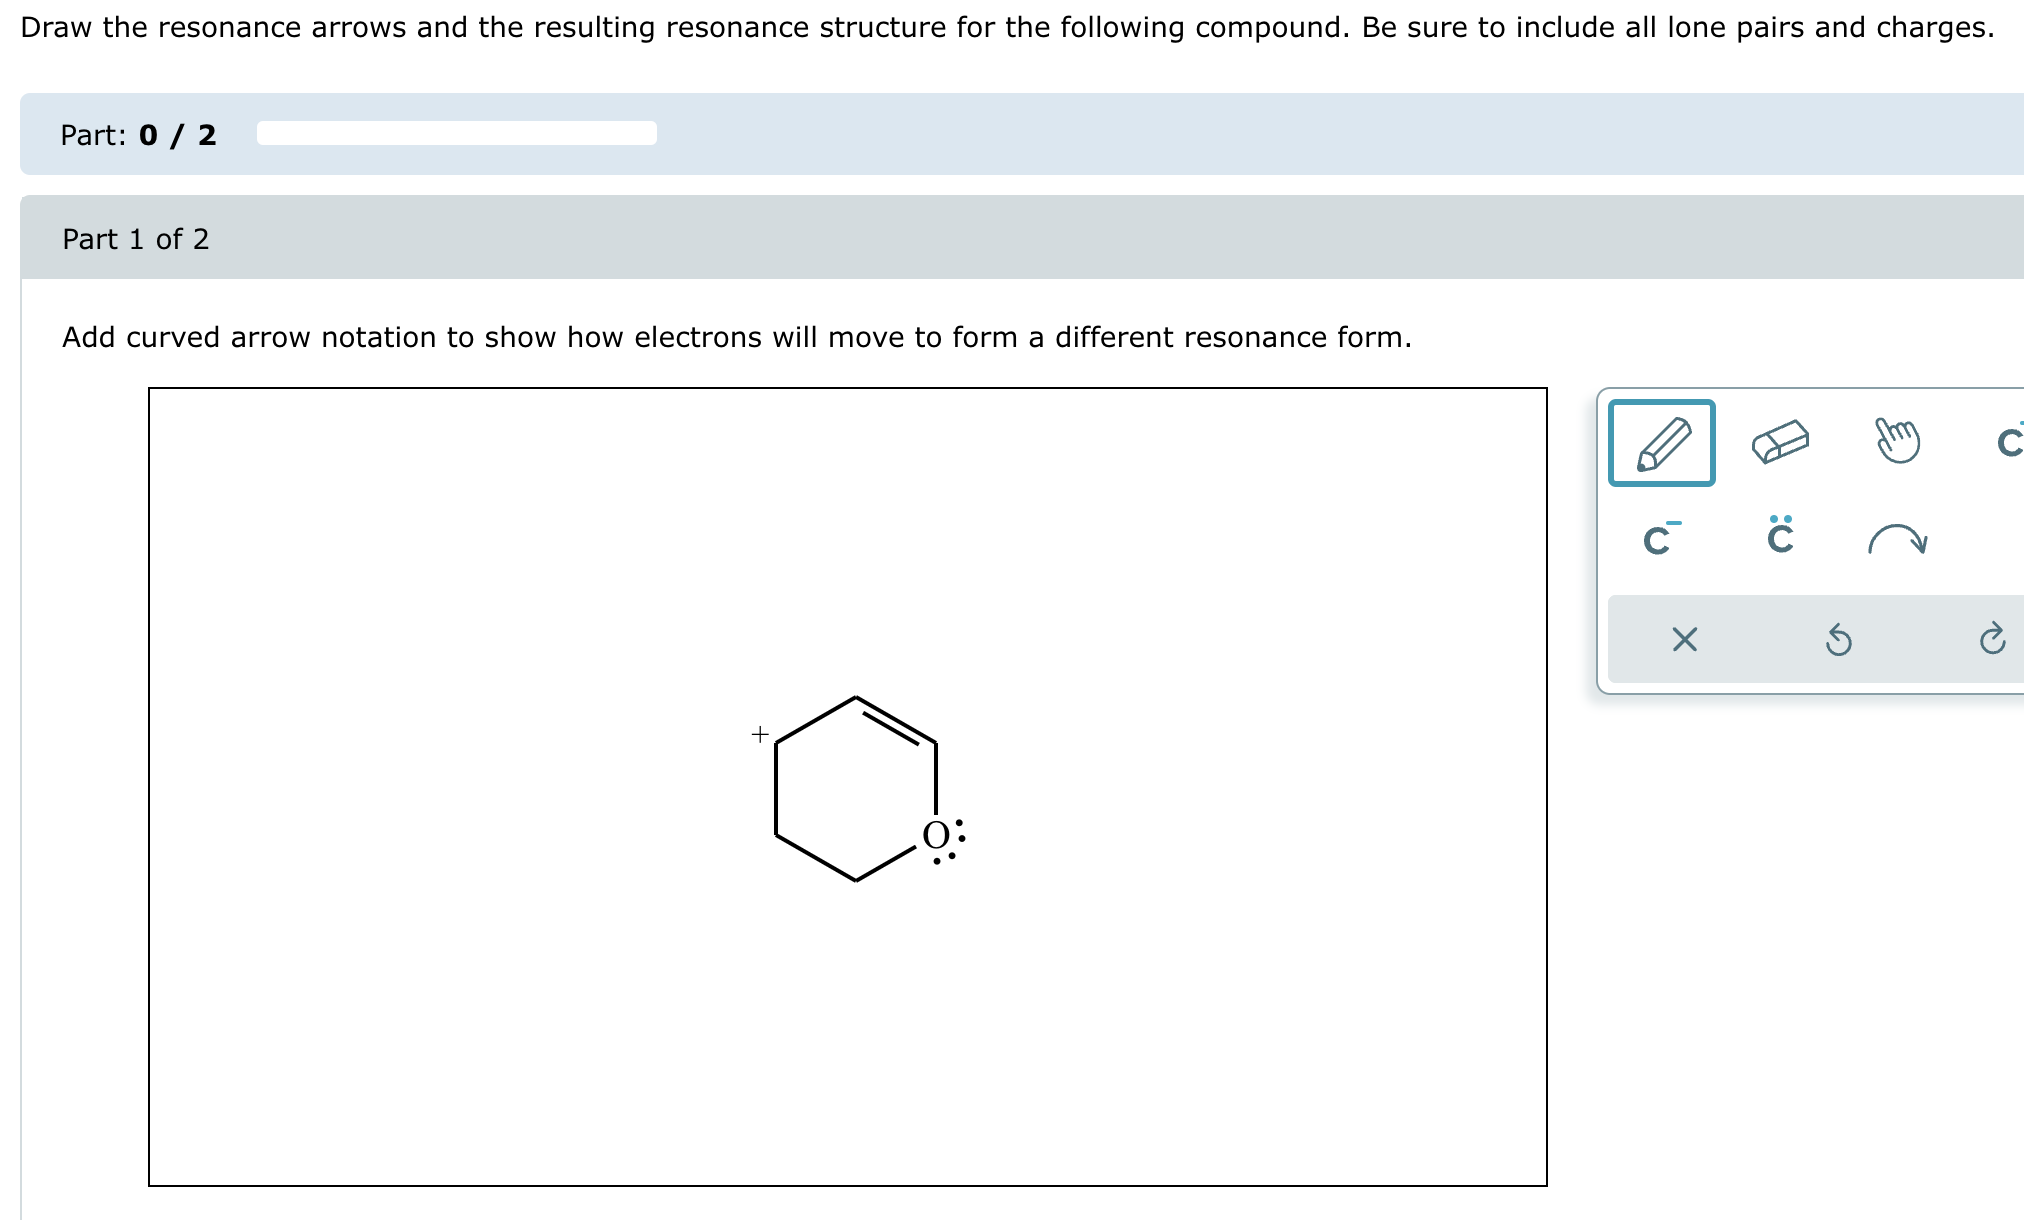2024x1220 pixels.
Task: Expand the toolbar panel
Action: point(1810,540)
